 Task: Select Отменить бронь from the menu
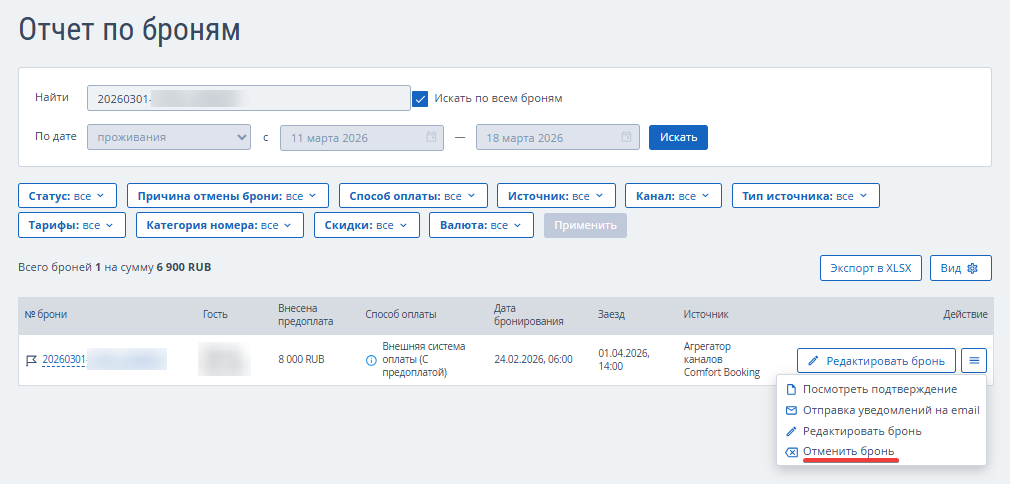(848, 452)
